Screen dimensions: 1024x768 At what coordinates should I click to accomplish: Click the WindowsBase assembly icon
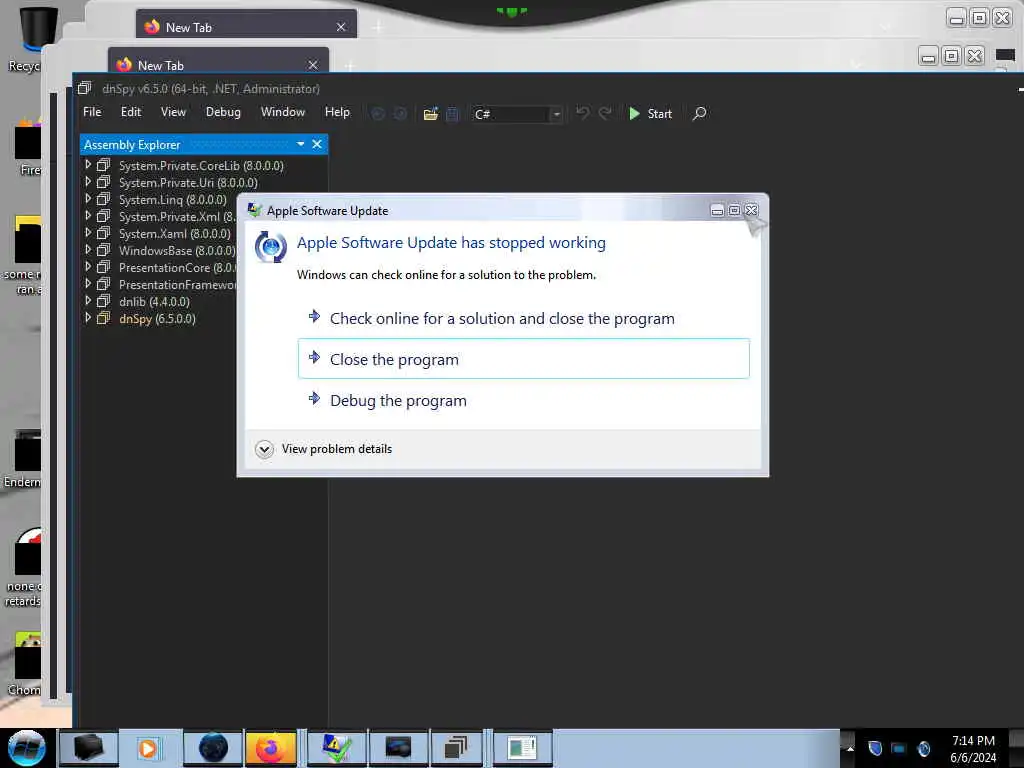pos(103,250)
